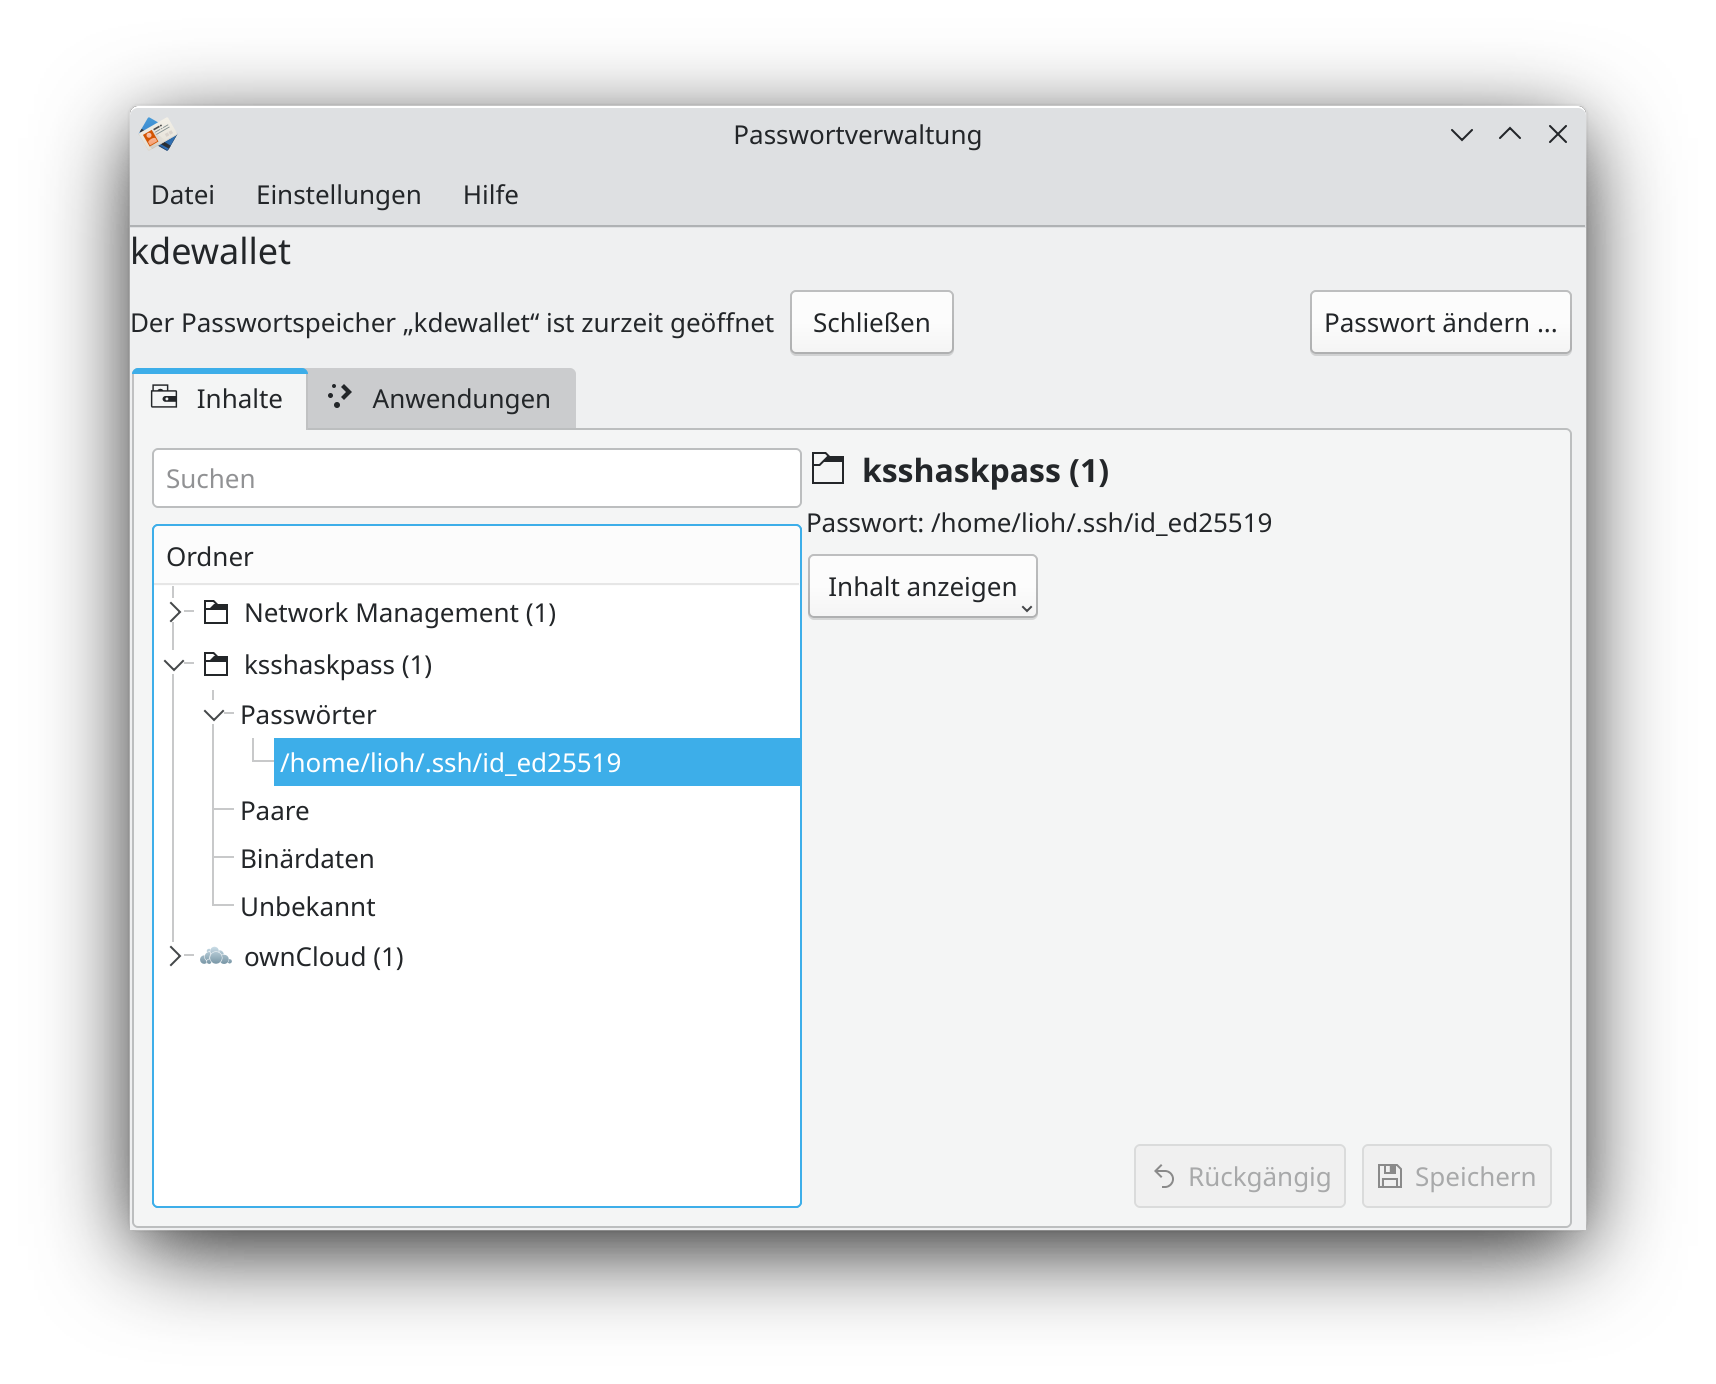This screenshot has width=1716, height=1384.
Task: Select Network Management (1) row
Action: point(400,612)
